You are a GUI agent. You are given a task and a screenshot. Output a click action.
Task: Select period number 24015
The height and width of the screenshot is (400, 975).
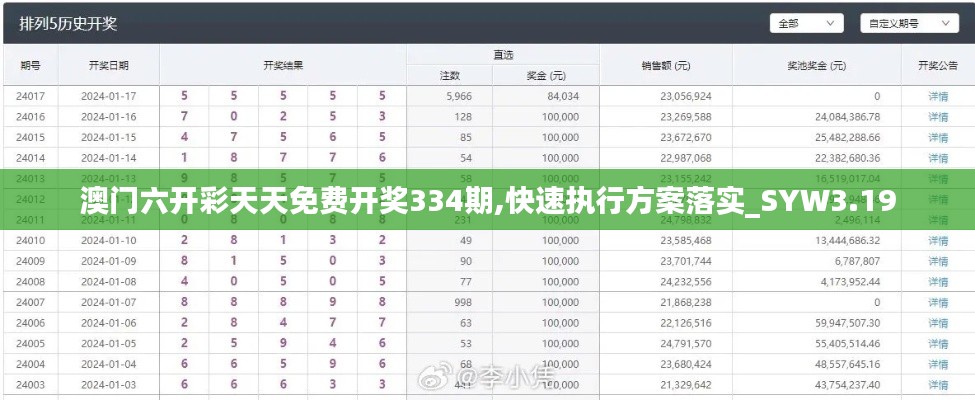[x=30, y=137]
